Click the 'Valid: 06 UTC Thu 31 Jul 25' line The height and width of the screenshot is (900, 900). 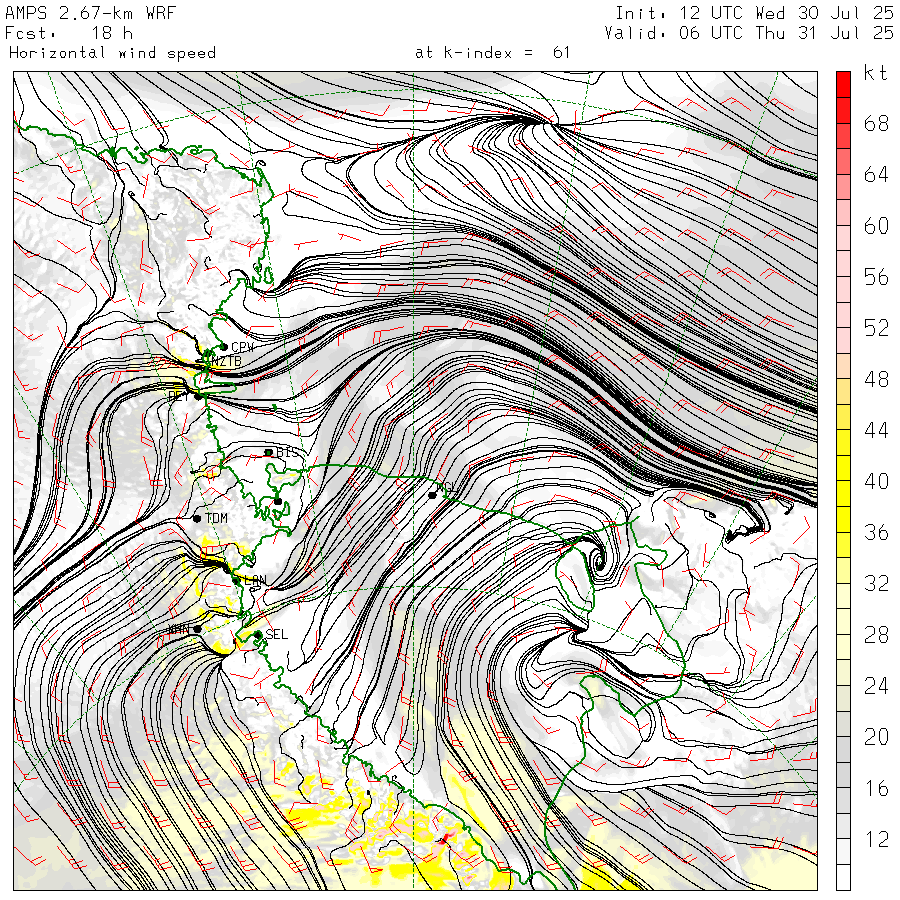pyautogui.click(x=749, y=33)
